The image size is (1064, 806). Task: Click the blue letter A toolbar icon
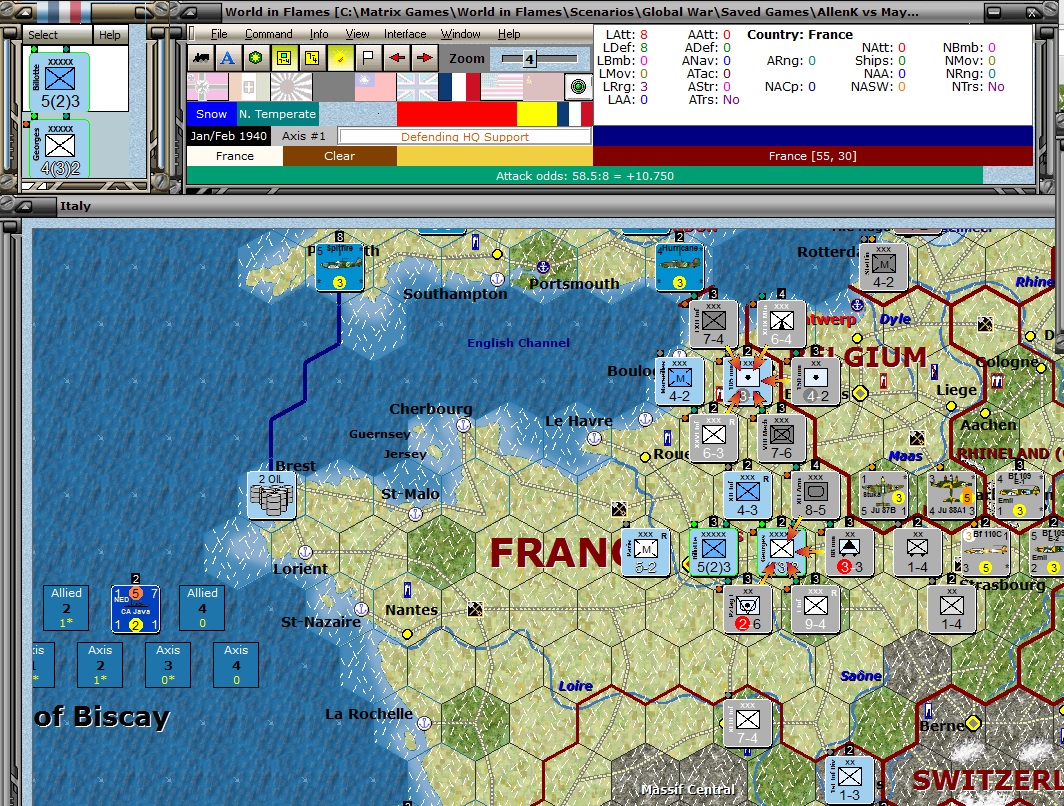click(x=229, y=57)
